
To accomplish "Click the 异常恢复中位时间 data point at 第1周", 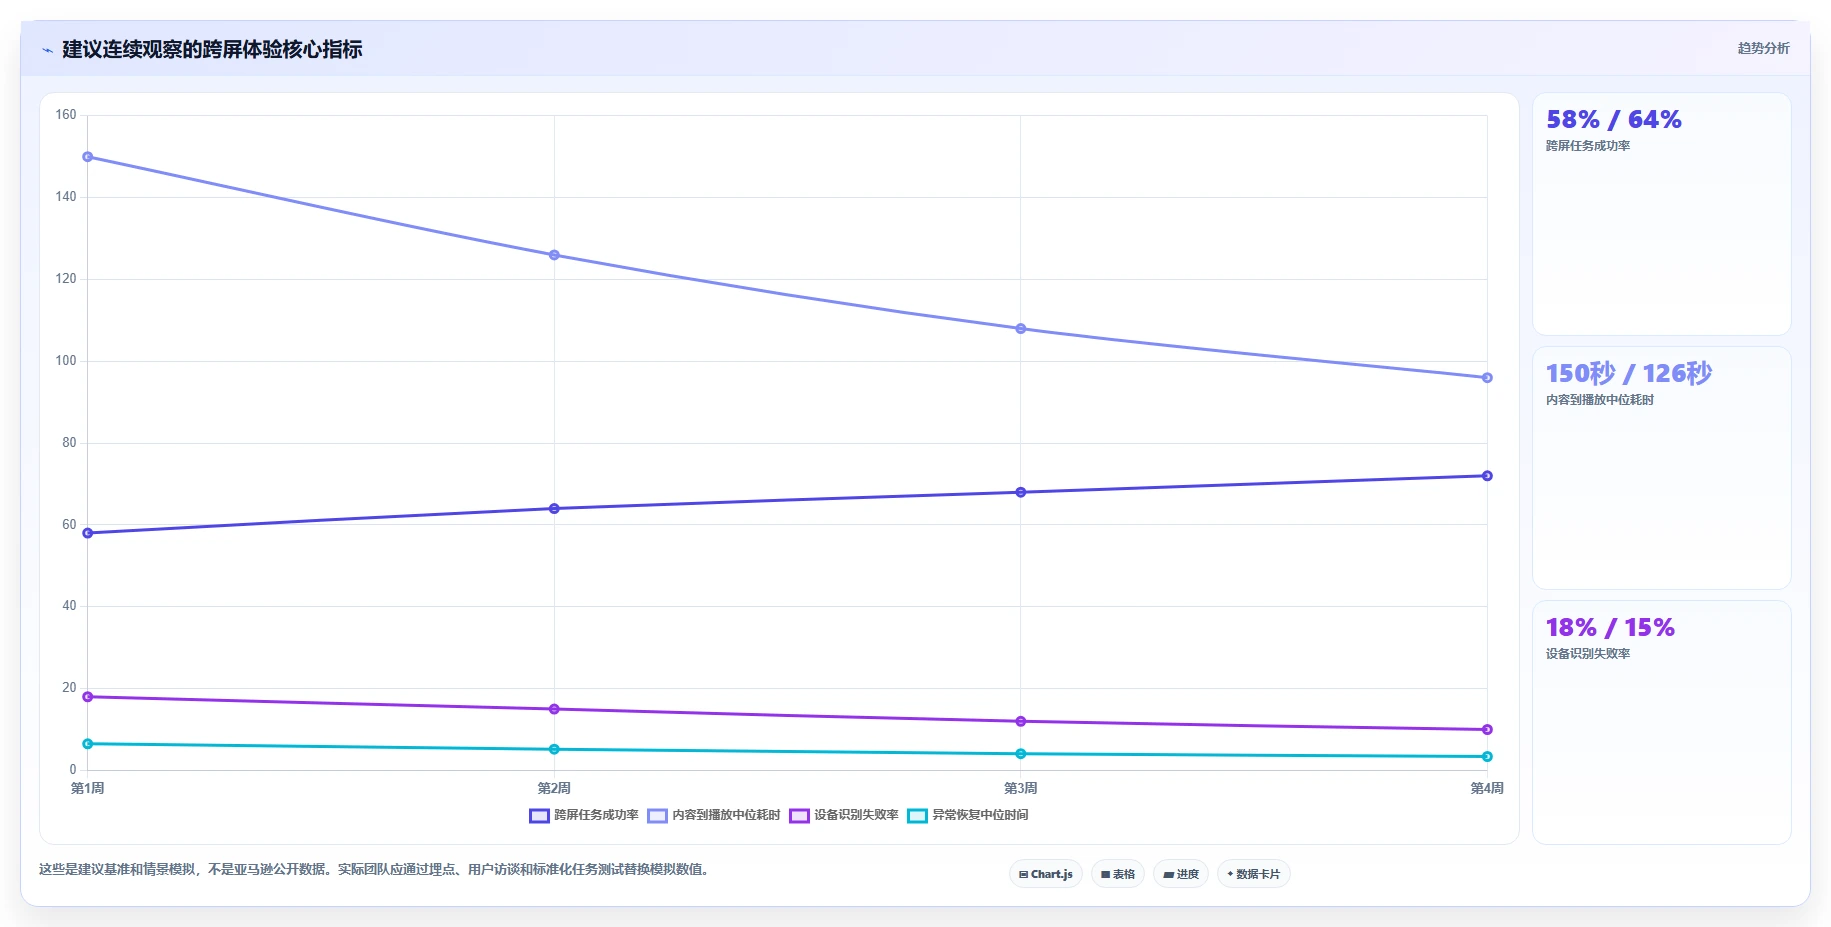I will point(88,744).
